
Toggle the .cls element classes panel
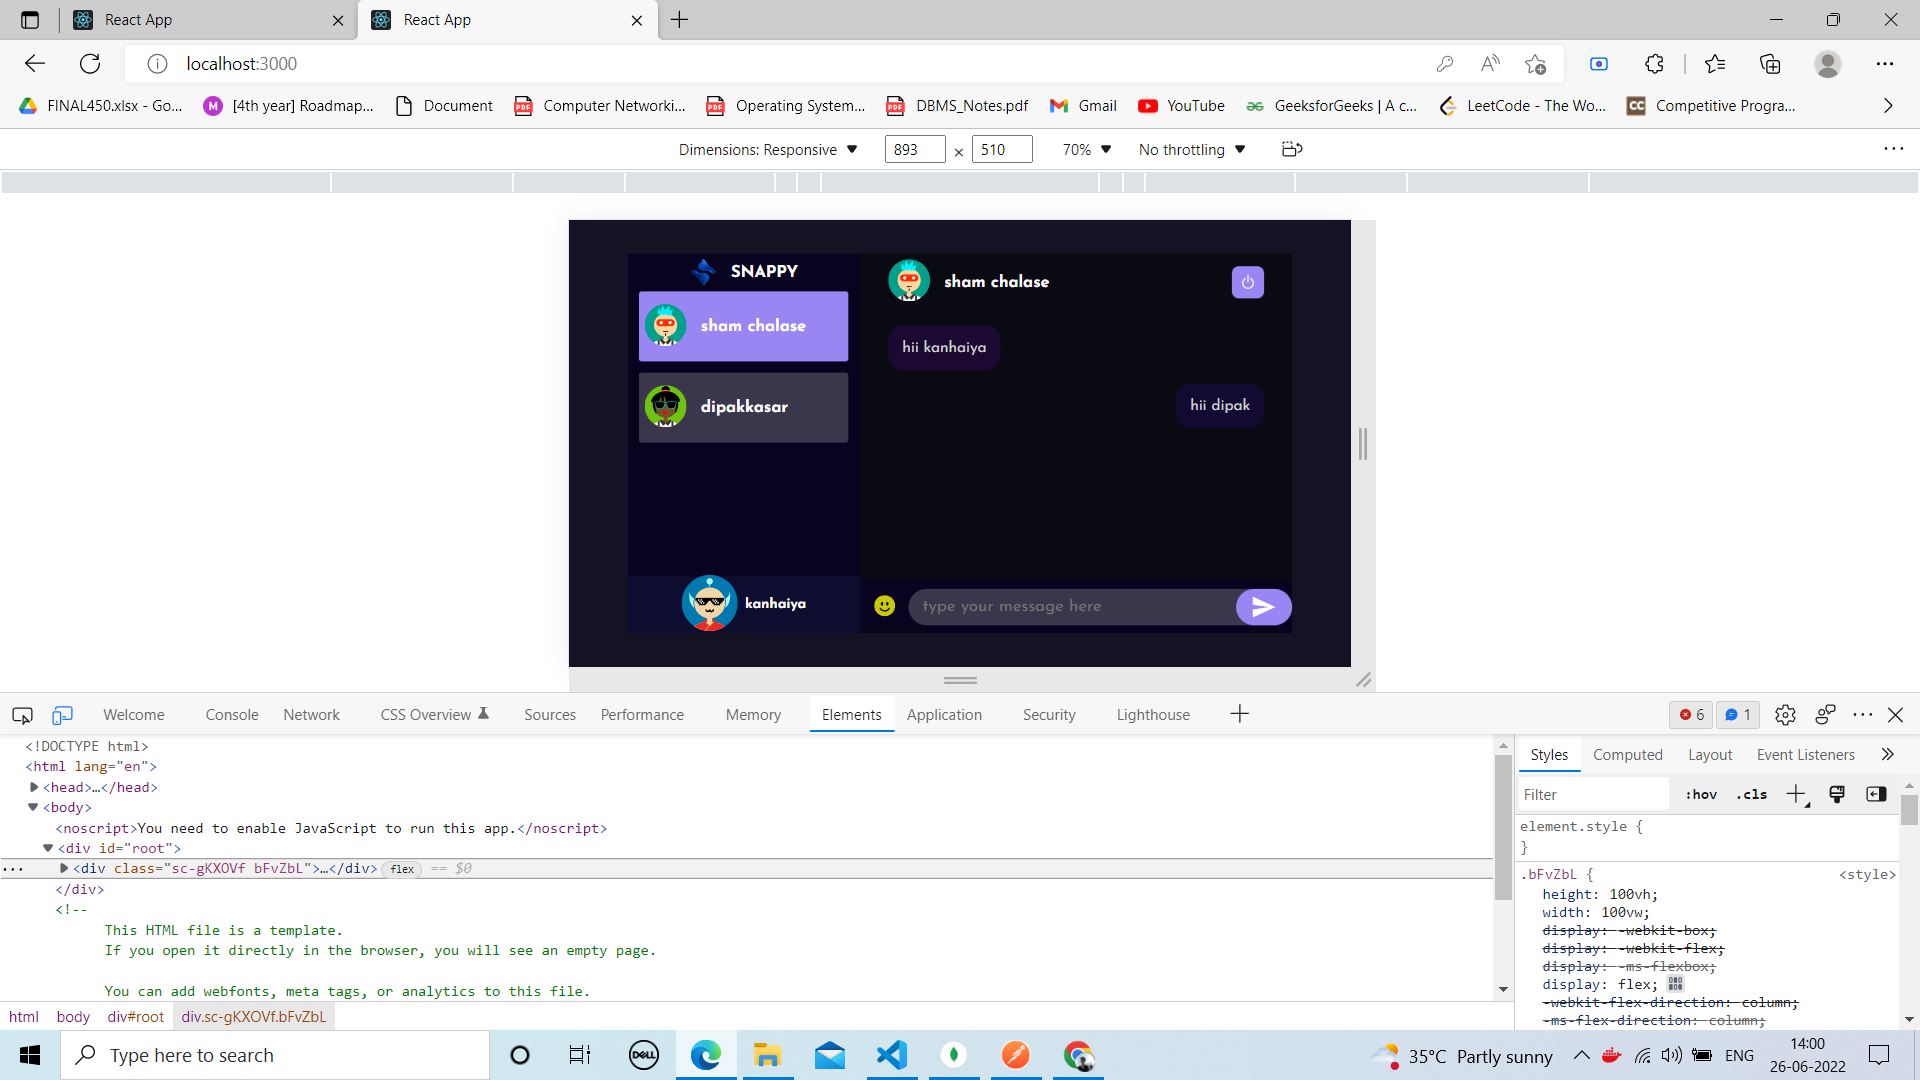tap(1751, 794)
